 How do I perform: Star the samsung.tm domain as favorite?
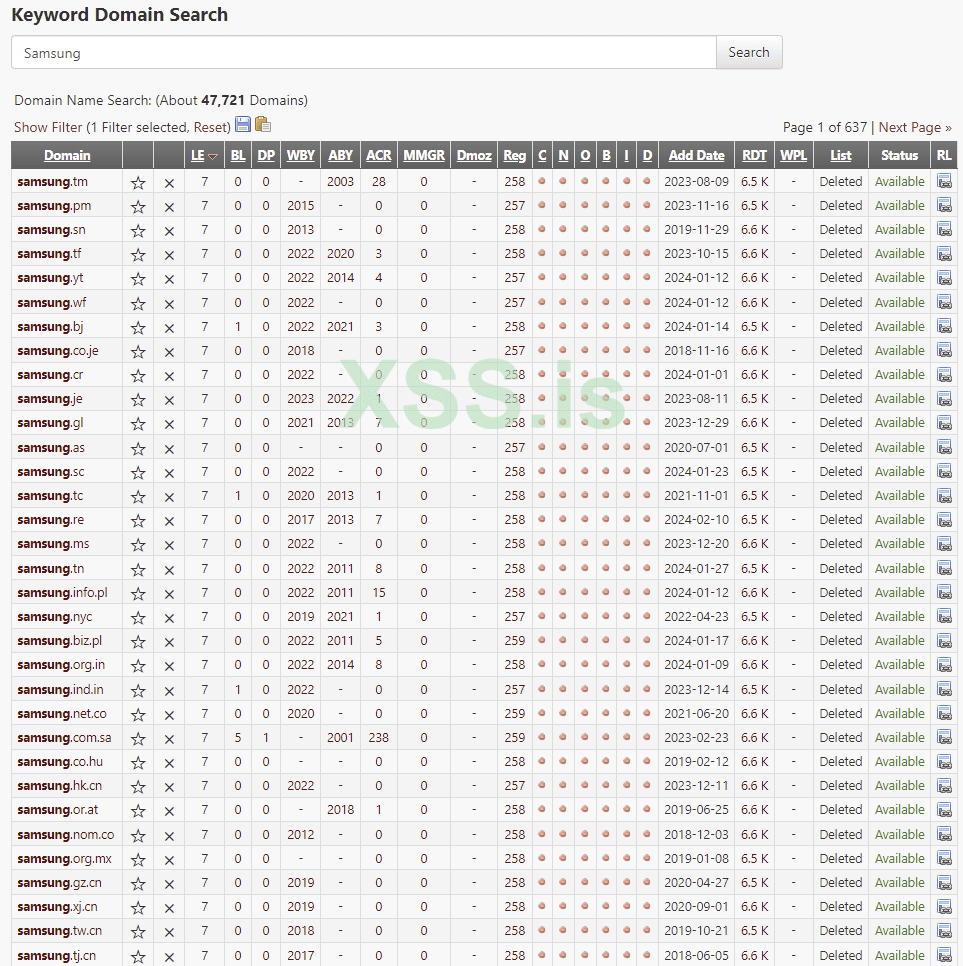(138, 183)
